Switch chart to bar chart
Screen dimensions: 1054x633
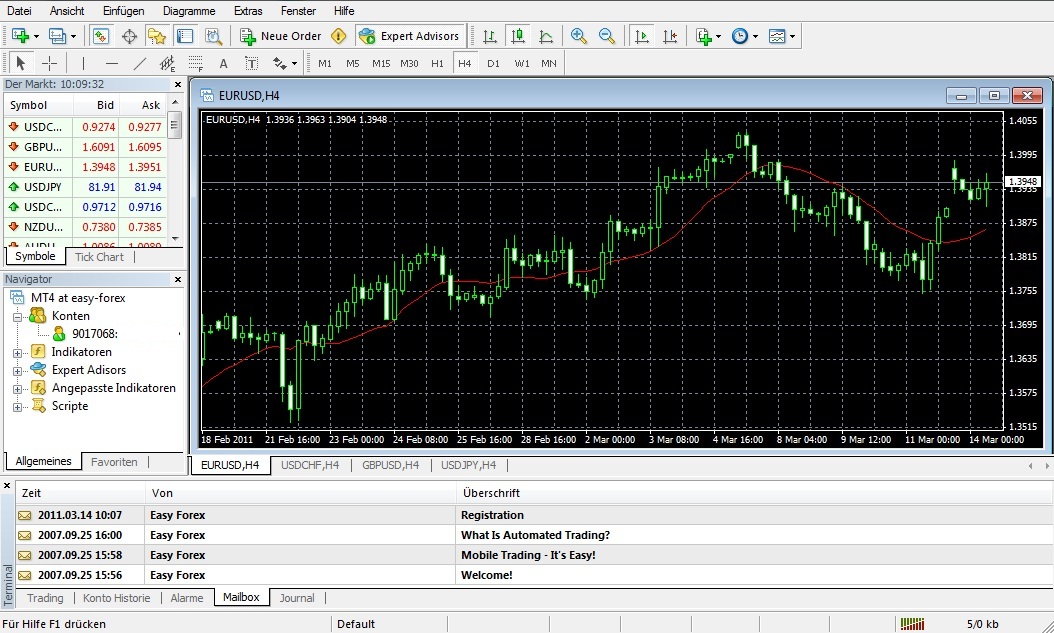(490, 36)
